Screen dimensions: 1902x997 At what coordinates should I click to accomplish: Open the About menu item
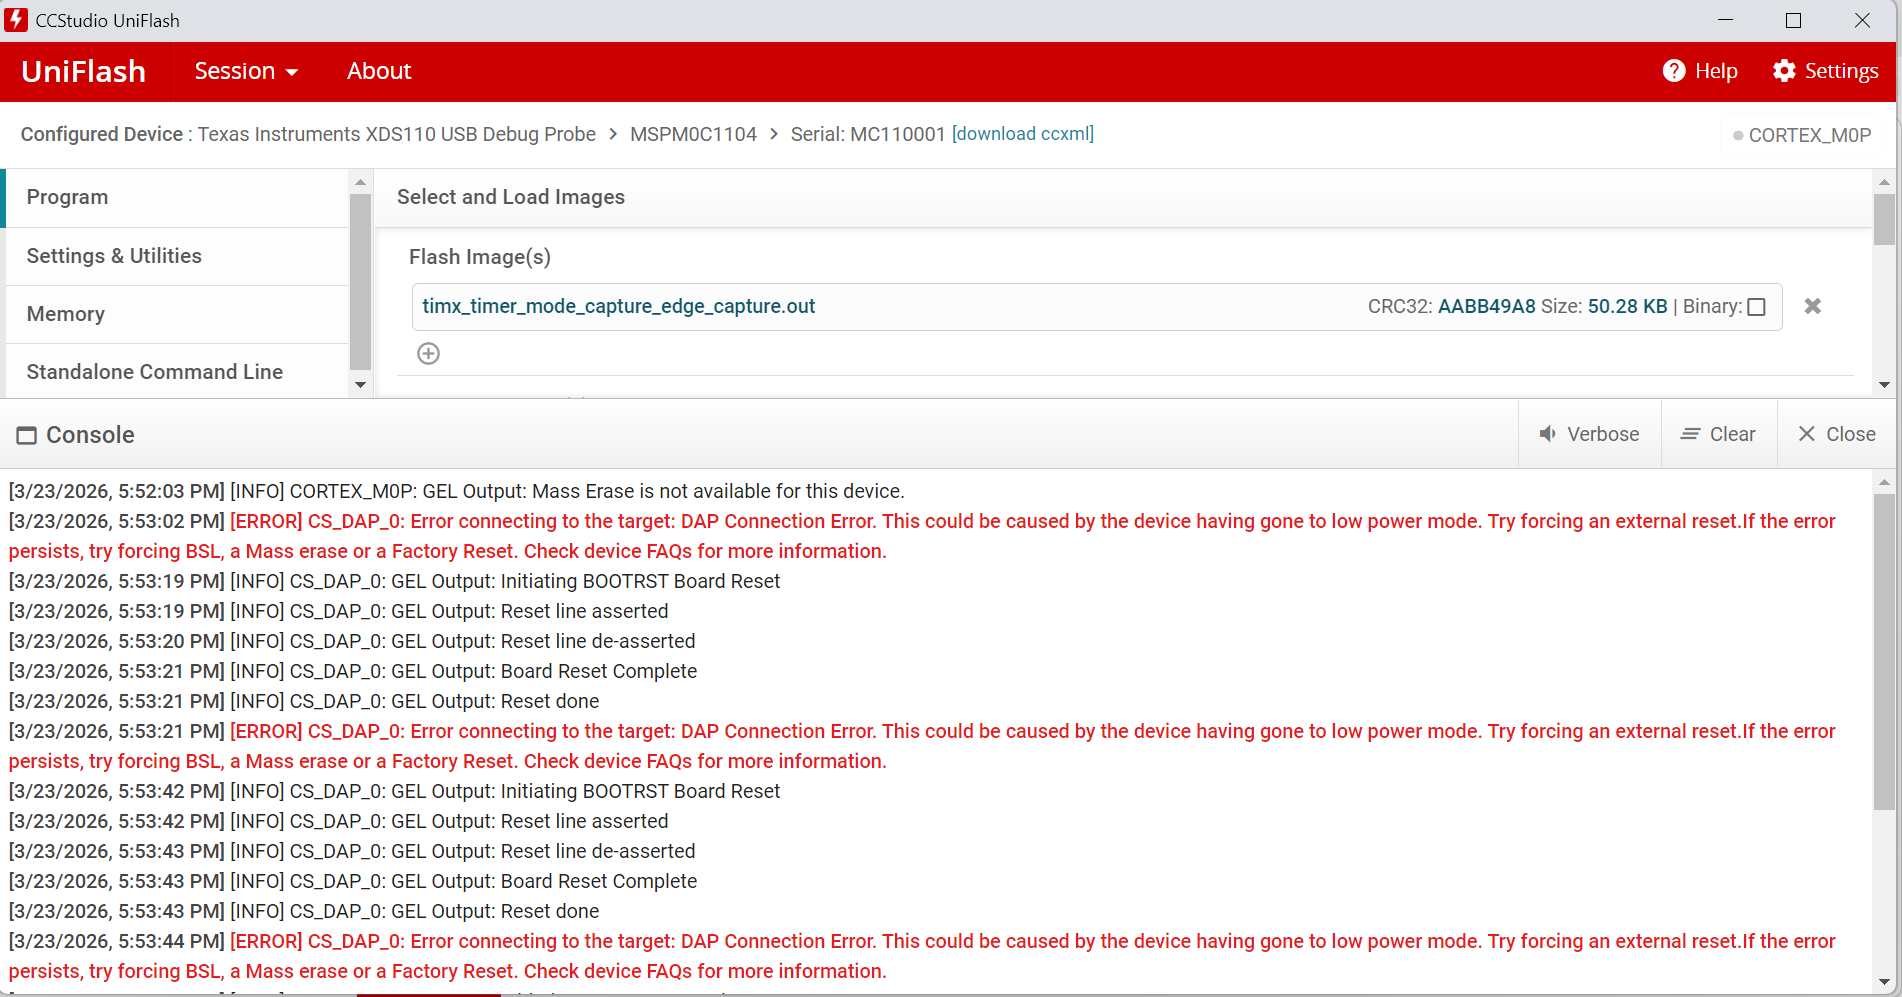pos(379,71)
